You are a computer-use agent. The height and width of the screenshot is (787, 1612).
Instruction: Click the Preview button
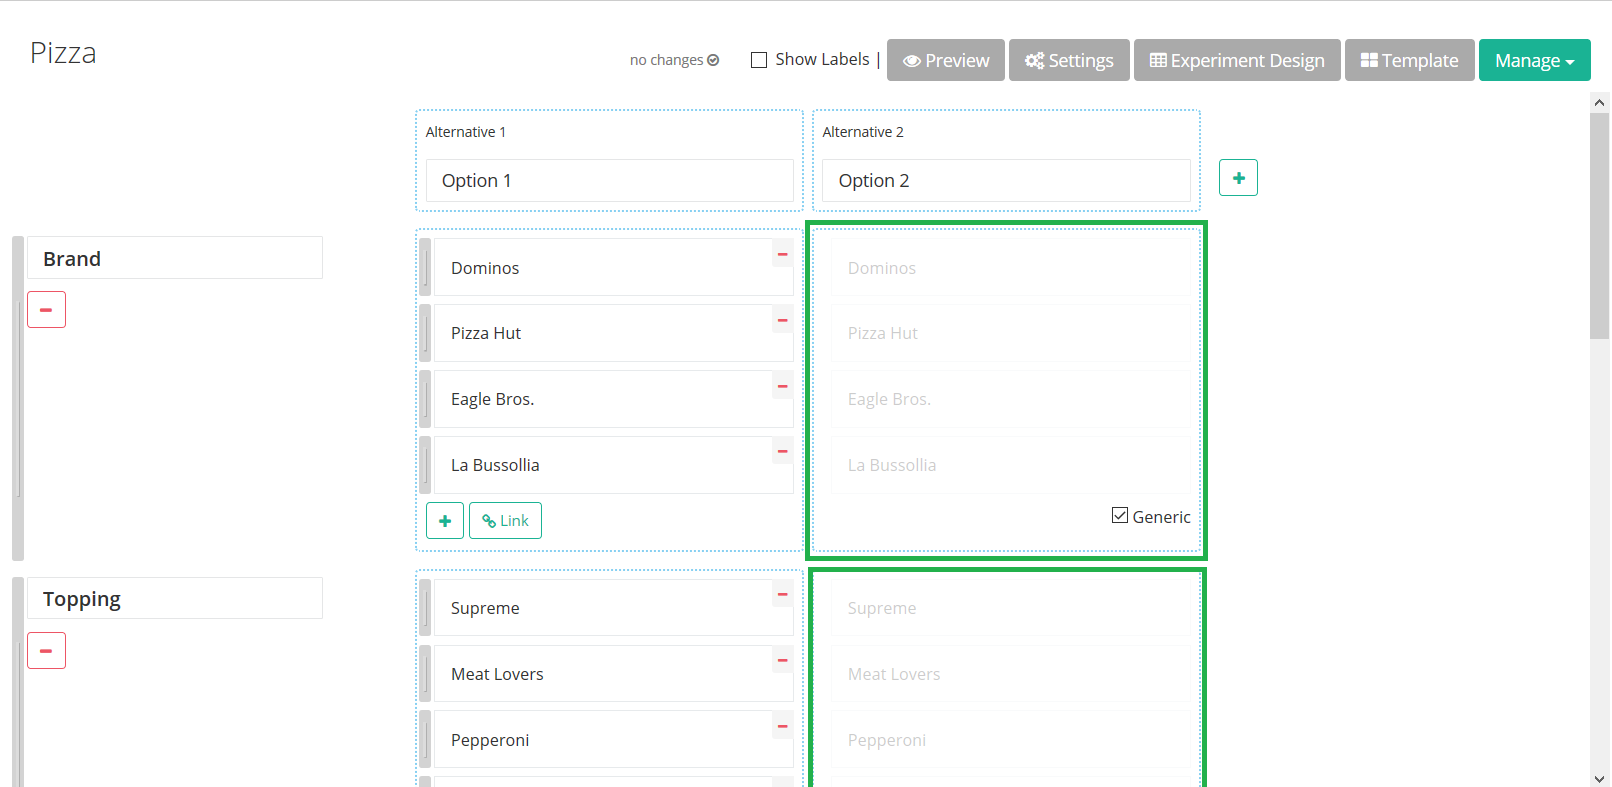945,61
